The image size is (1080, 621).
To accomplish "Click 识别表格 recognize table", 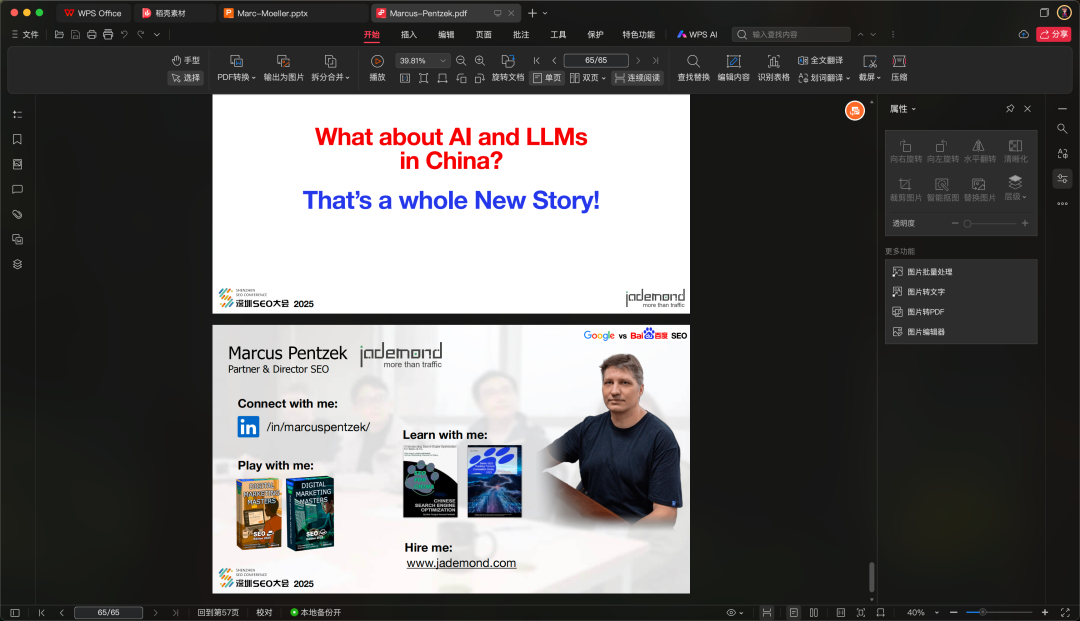I will pos(773,68).
